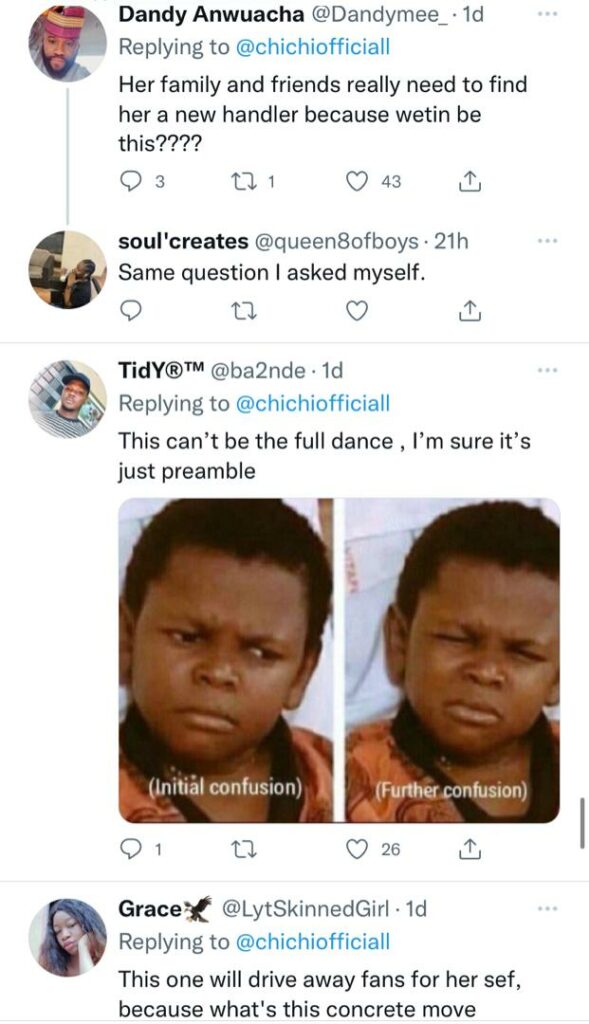
Task: Share soul'creates tweet
Action: pyautogui.click(x=469, y=311)
